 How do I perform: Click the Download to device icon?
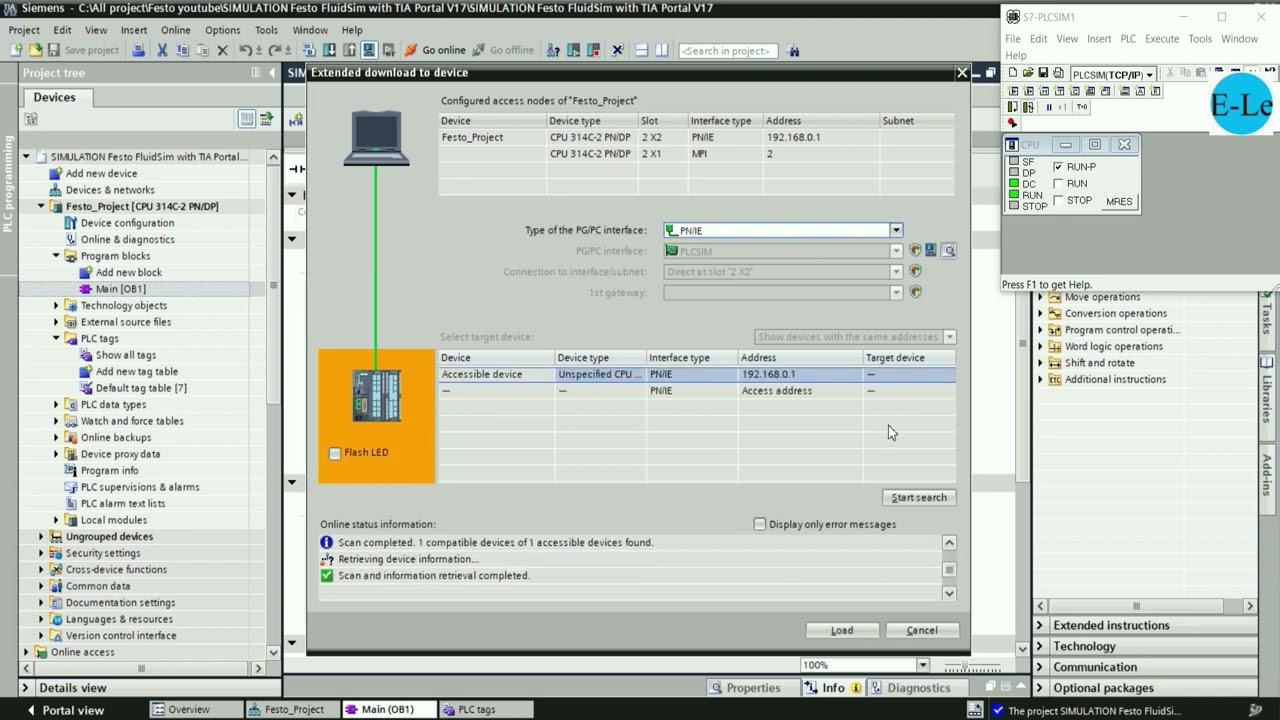pos(329,50)
